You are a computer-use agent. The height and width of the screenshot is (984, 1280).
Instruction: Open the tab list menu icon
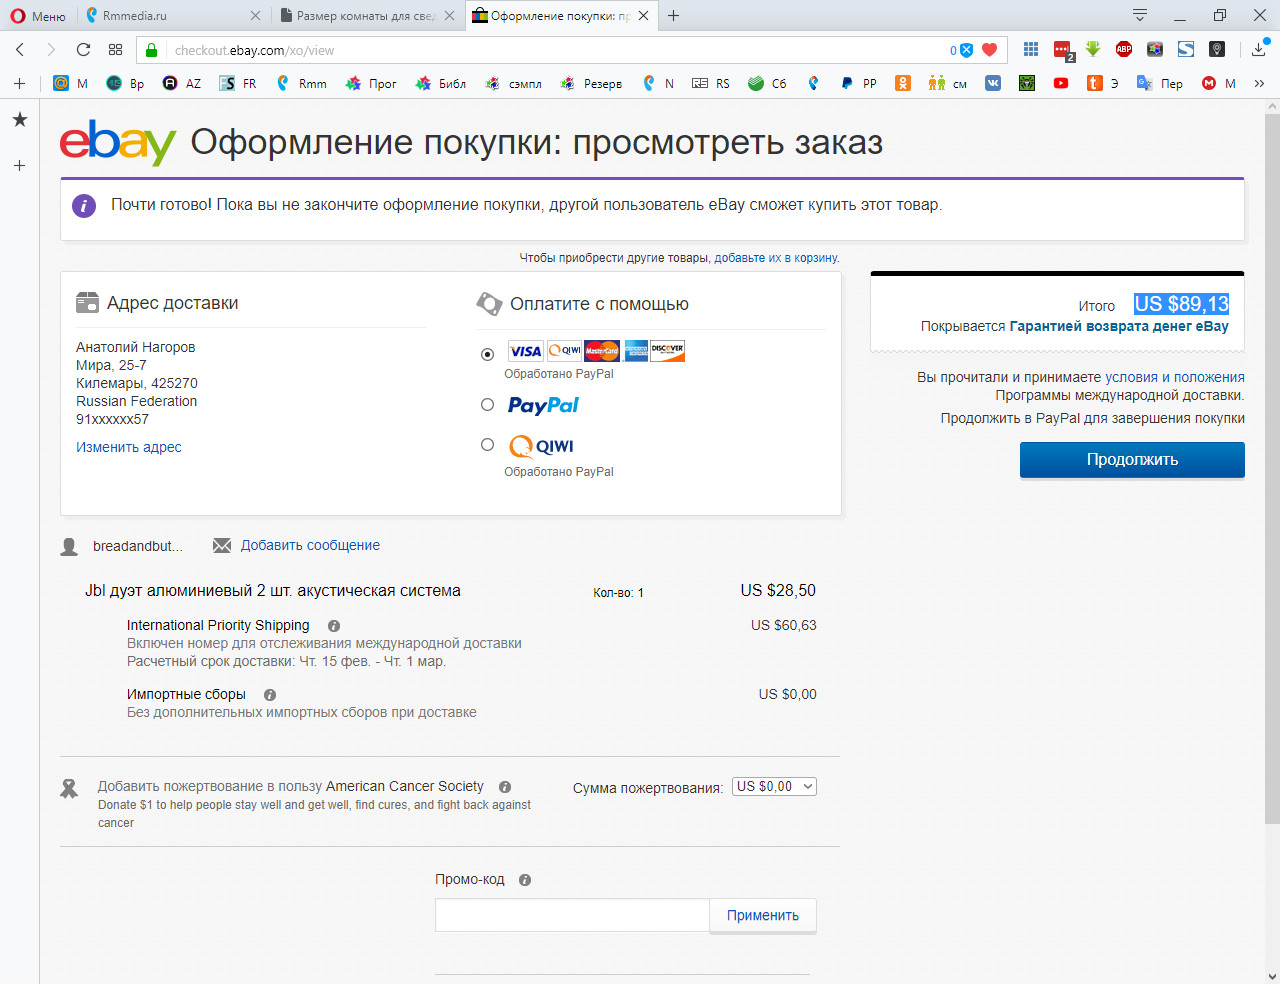tap(1140, 15)
